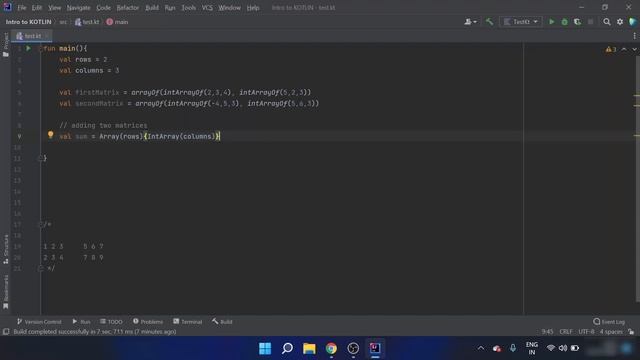Open OBS Studio from taskbar
Viewport: 640px width, 360px height.
tap(353, 348)
